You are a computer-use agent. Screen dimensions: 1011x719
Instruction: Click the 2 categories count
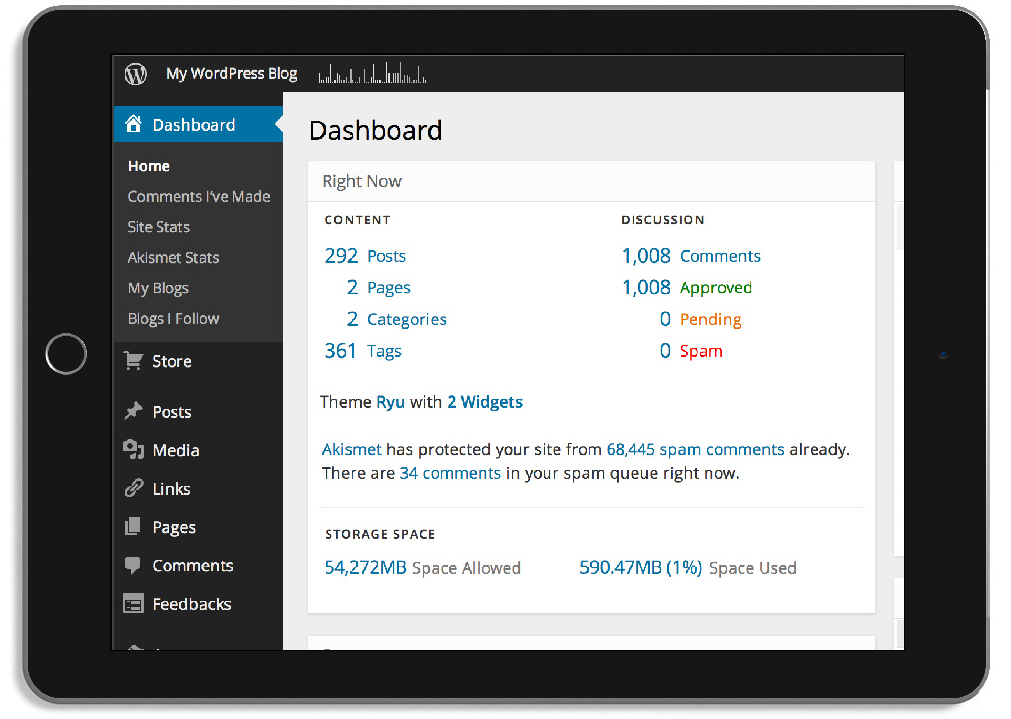352,319
